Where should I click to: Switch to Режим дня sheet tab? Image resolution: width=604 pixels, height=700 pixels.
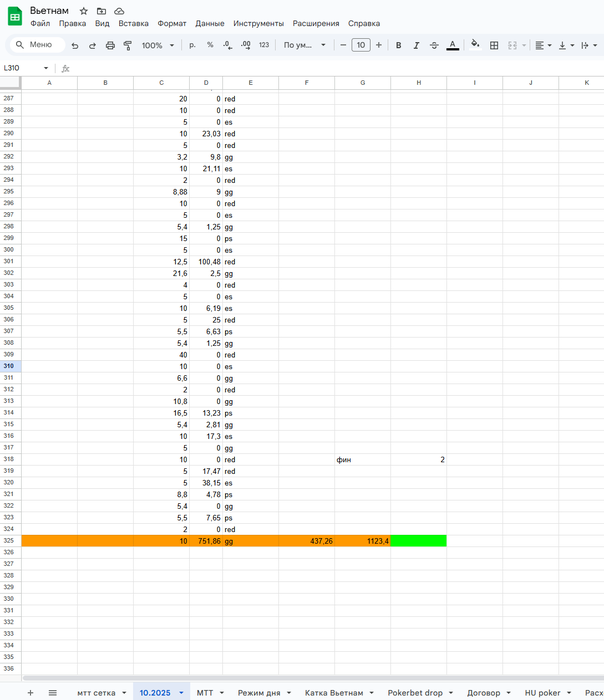259,693
